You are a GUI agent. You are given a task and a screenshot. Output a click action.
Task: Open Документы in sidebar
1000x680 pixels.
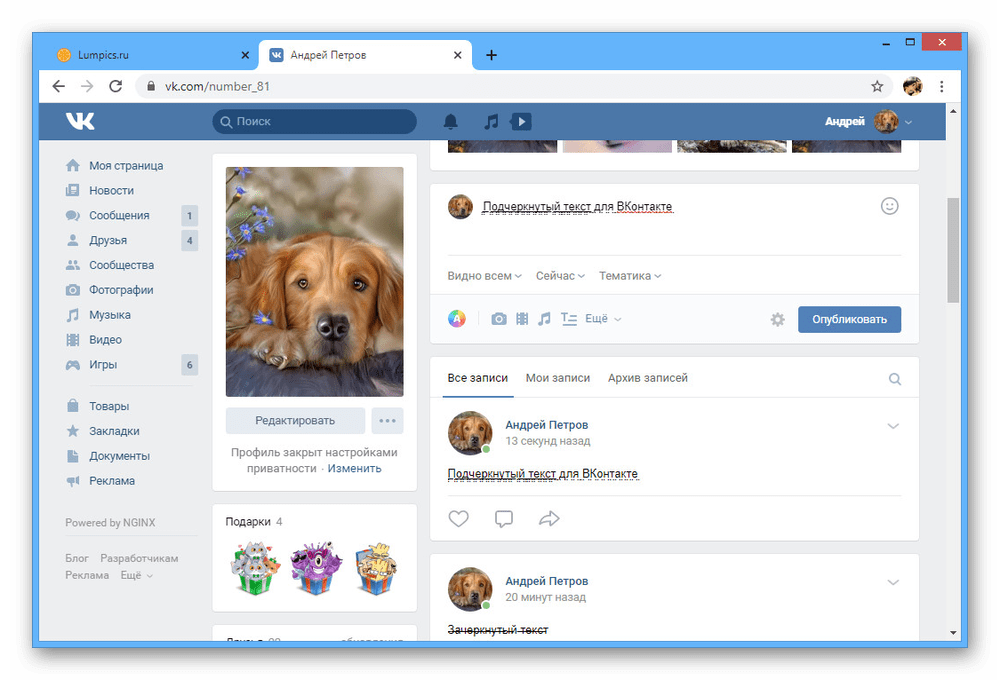[119, 455]
